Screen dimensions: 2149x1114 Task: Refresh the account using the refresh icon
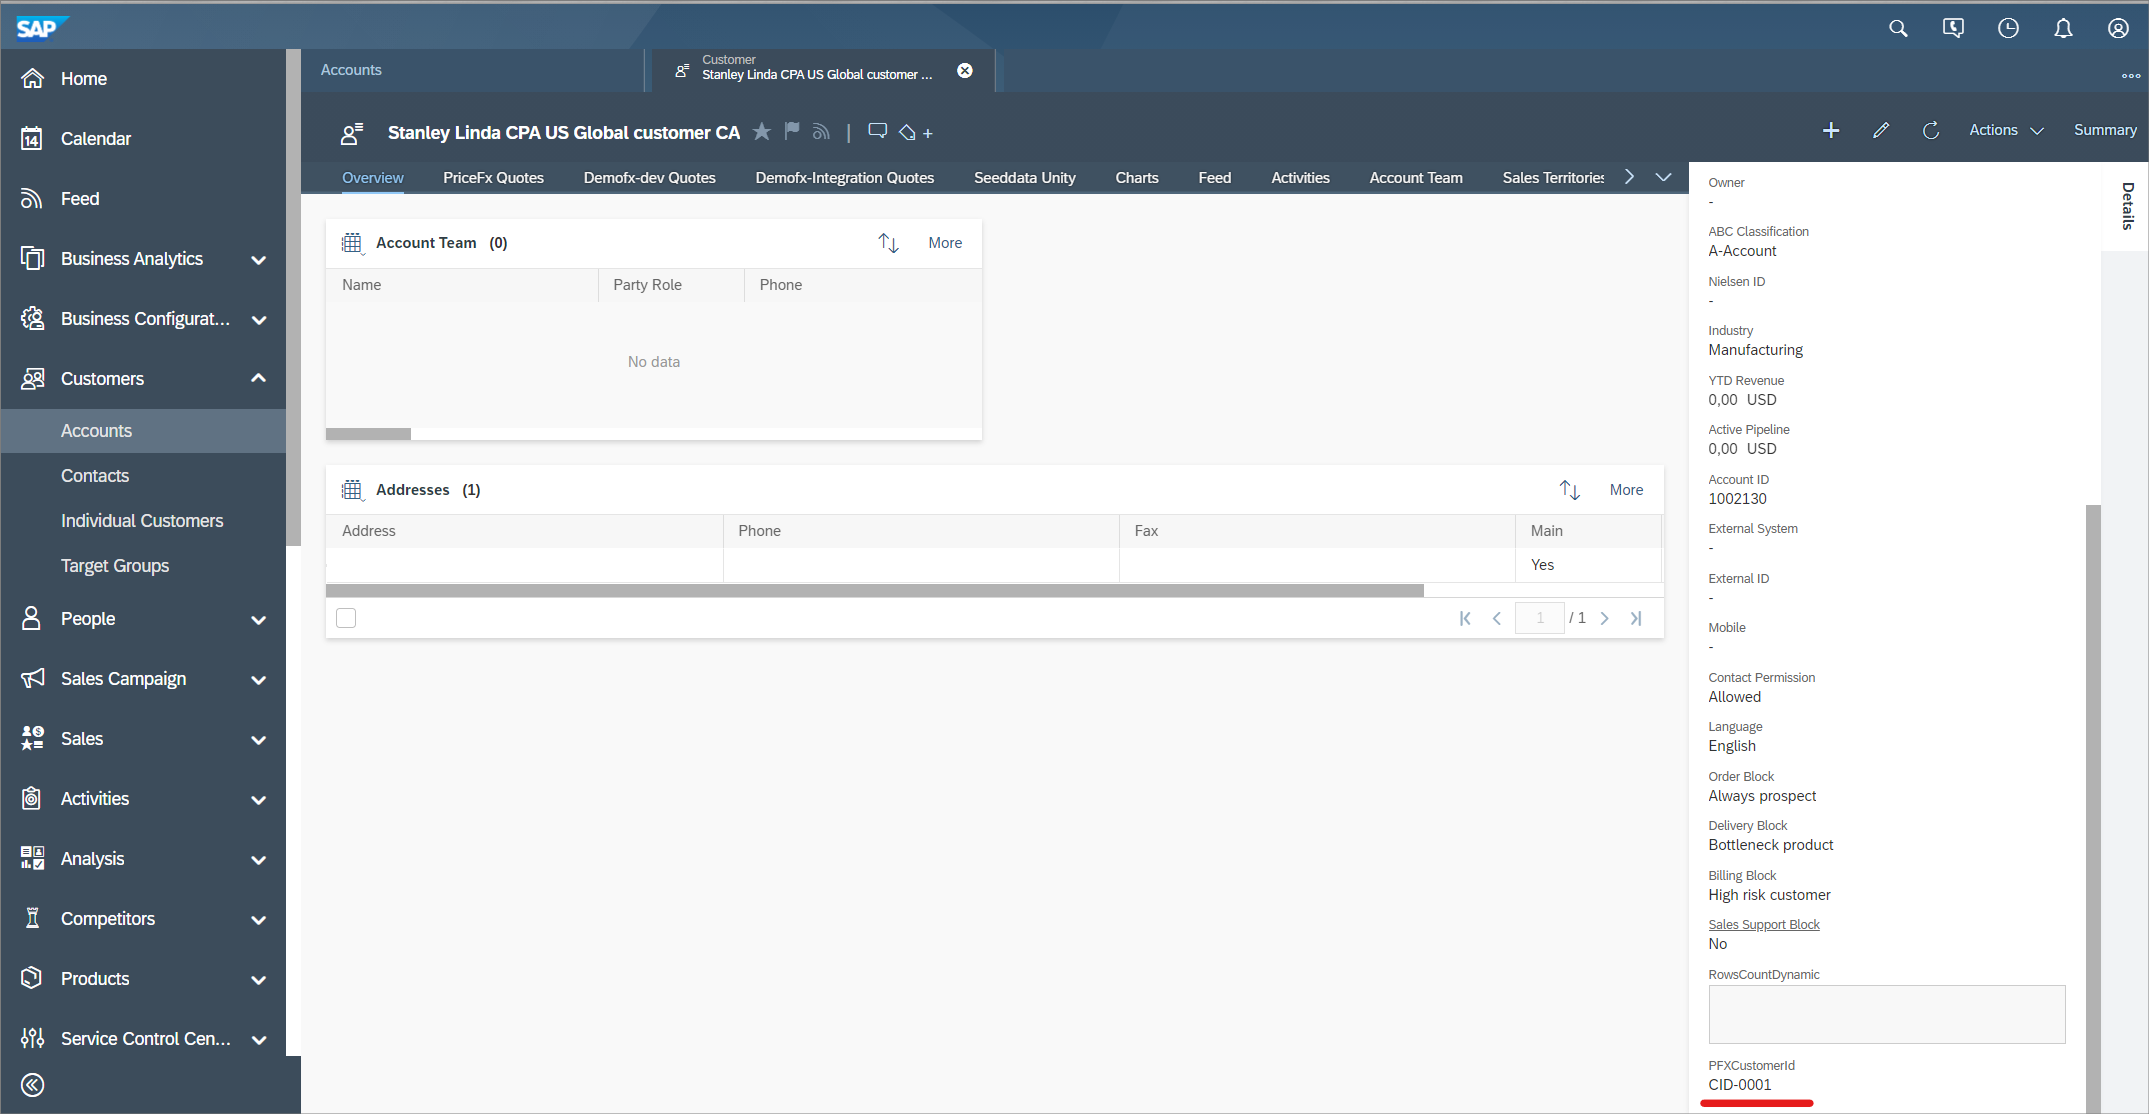tap(1931, 130)
